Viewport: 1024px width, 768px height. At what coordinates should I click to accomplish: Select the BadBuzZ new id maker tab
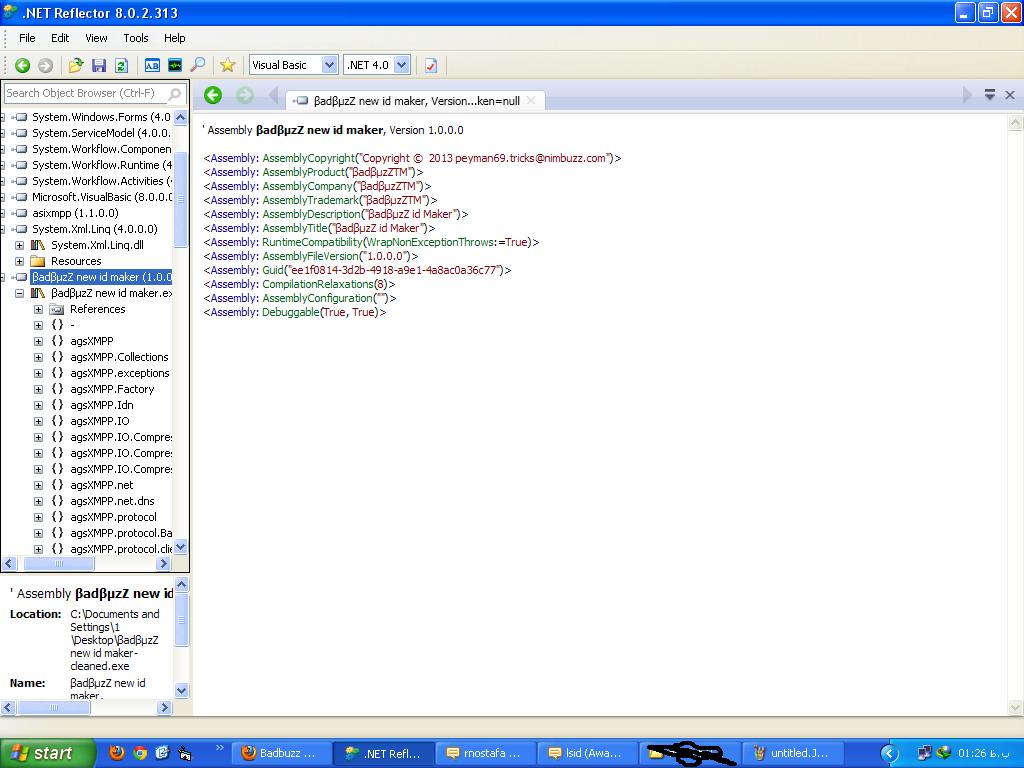point(416,101)
